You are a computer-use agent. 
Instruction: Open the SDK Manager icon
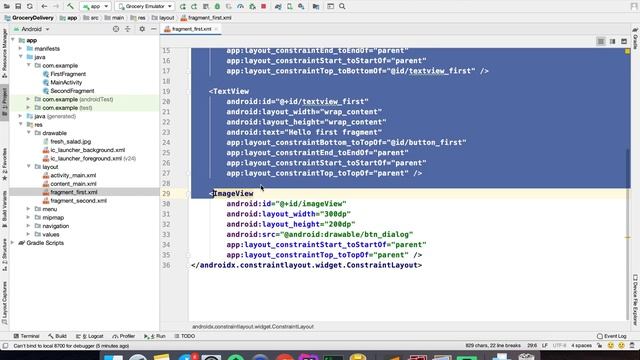[301, 7]
